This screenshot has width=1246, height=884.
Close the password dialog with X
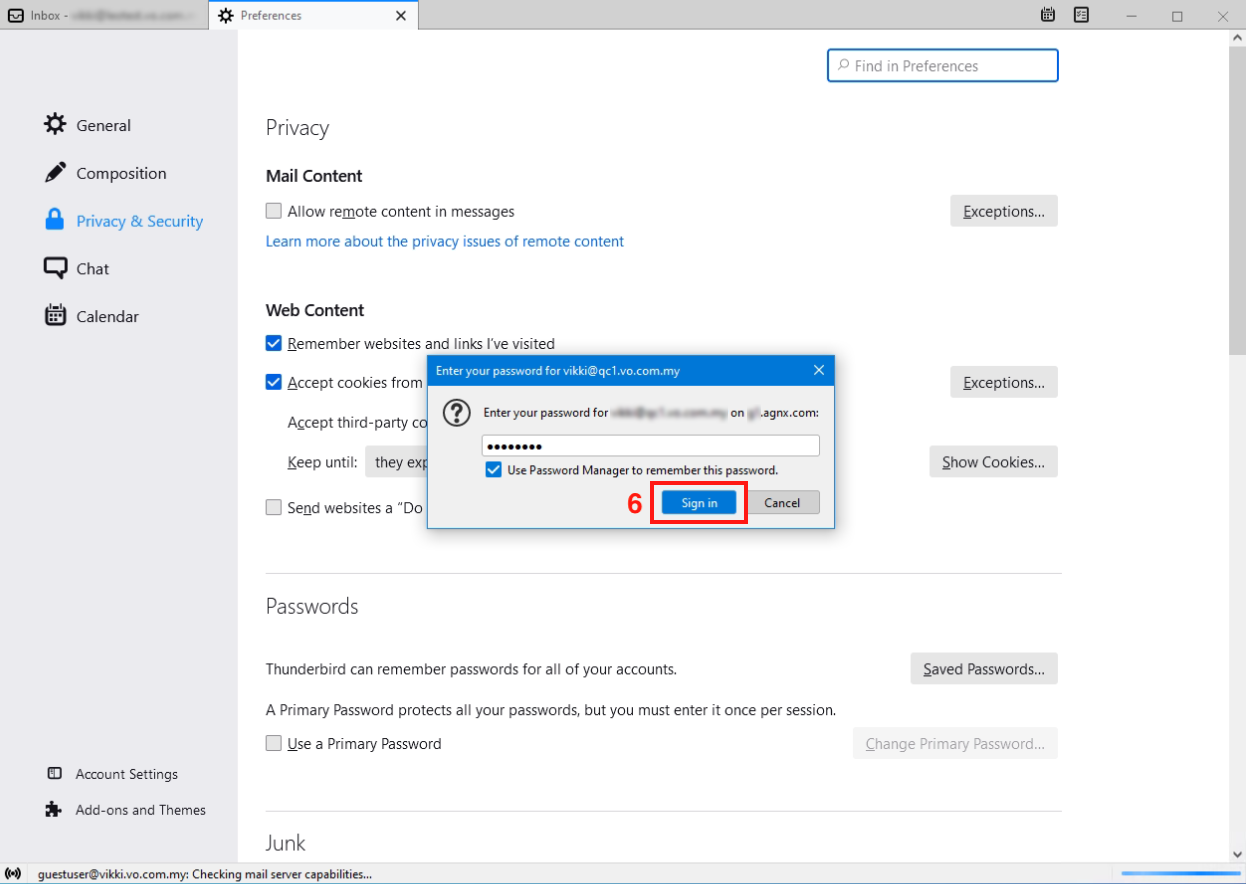[x=818, y=370]
